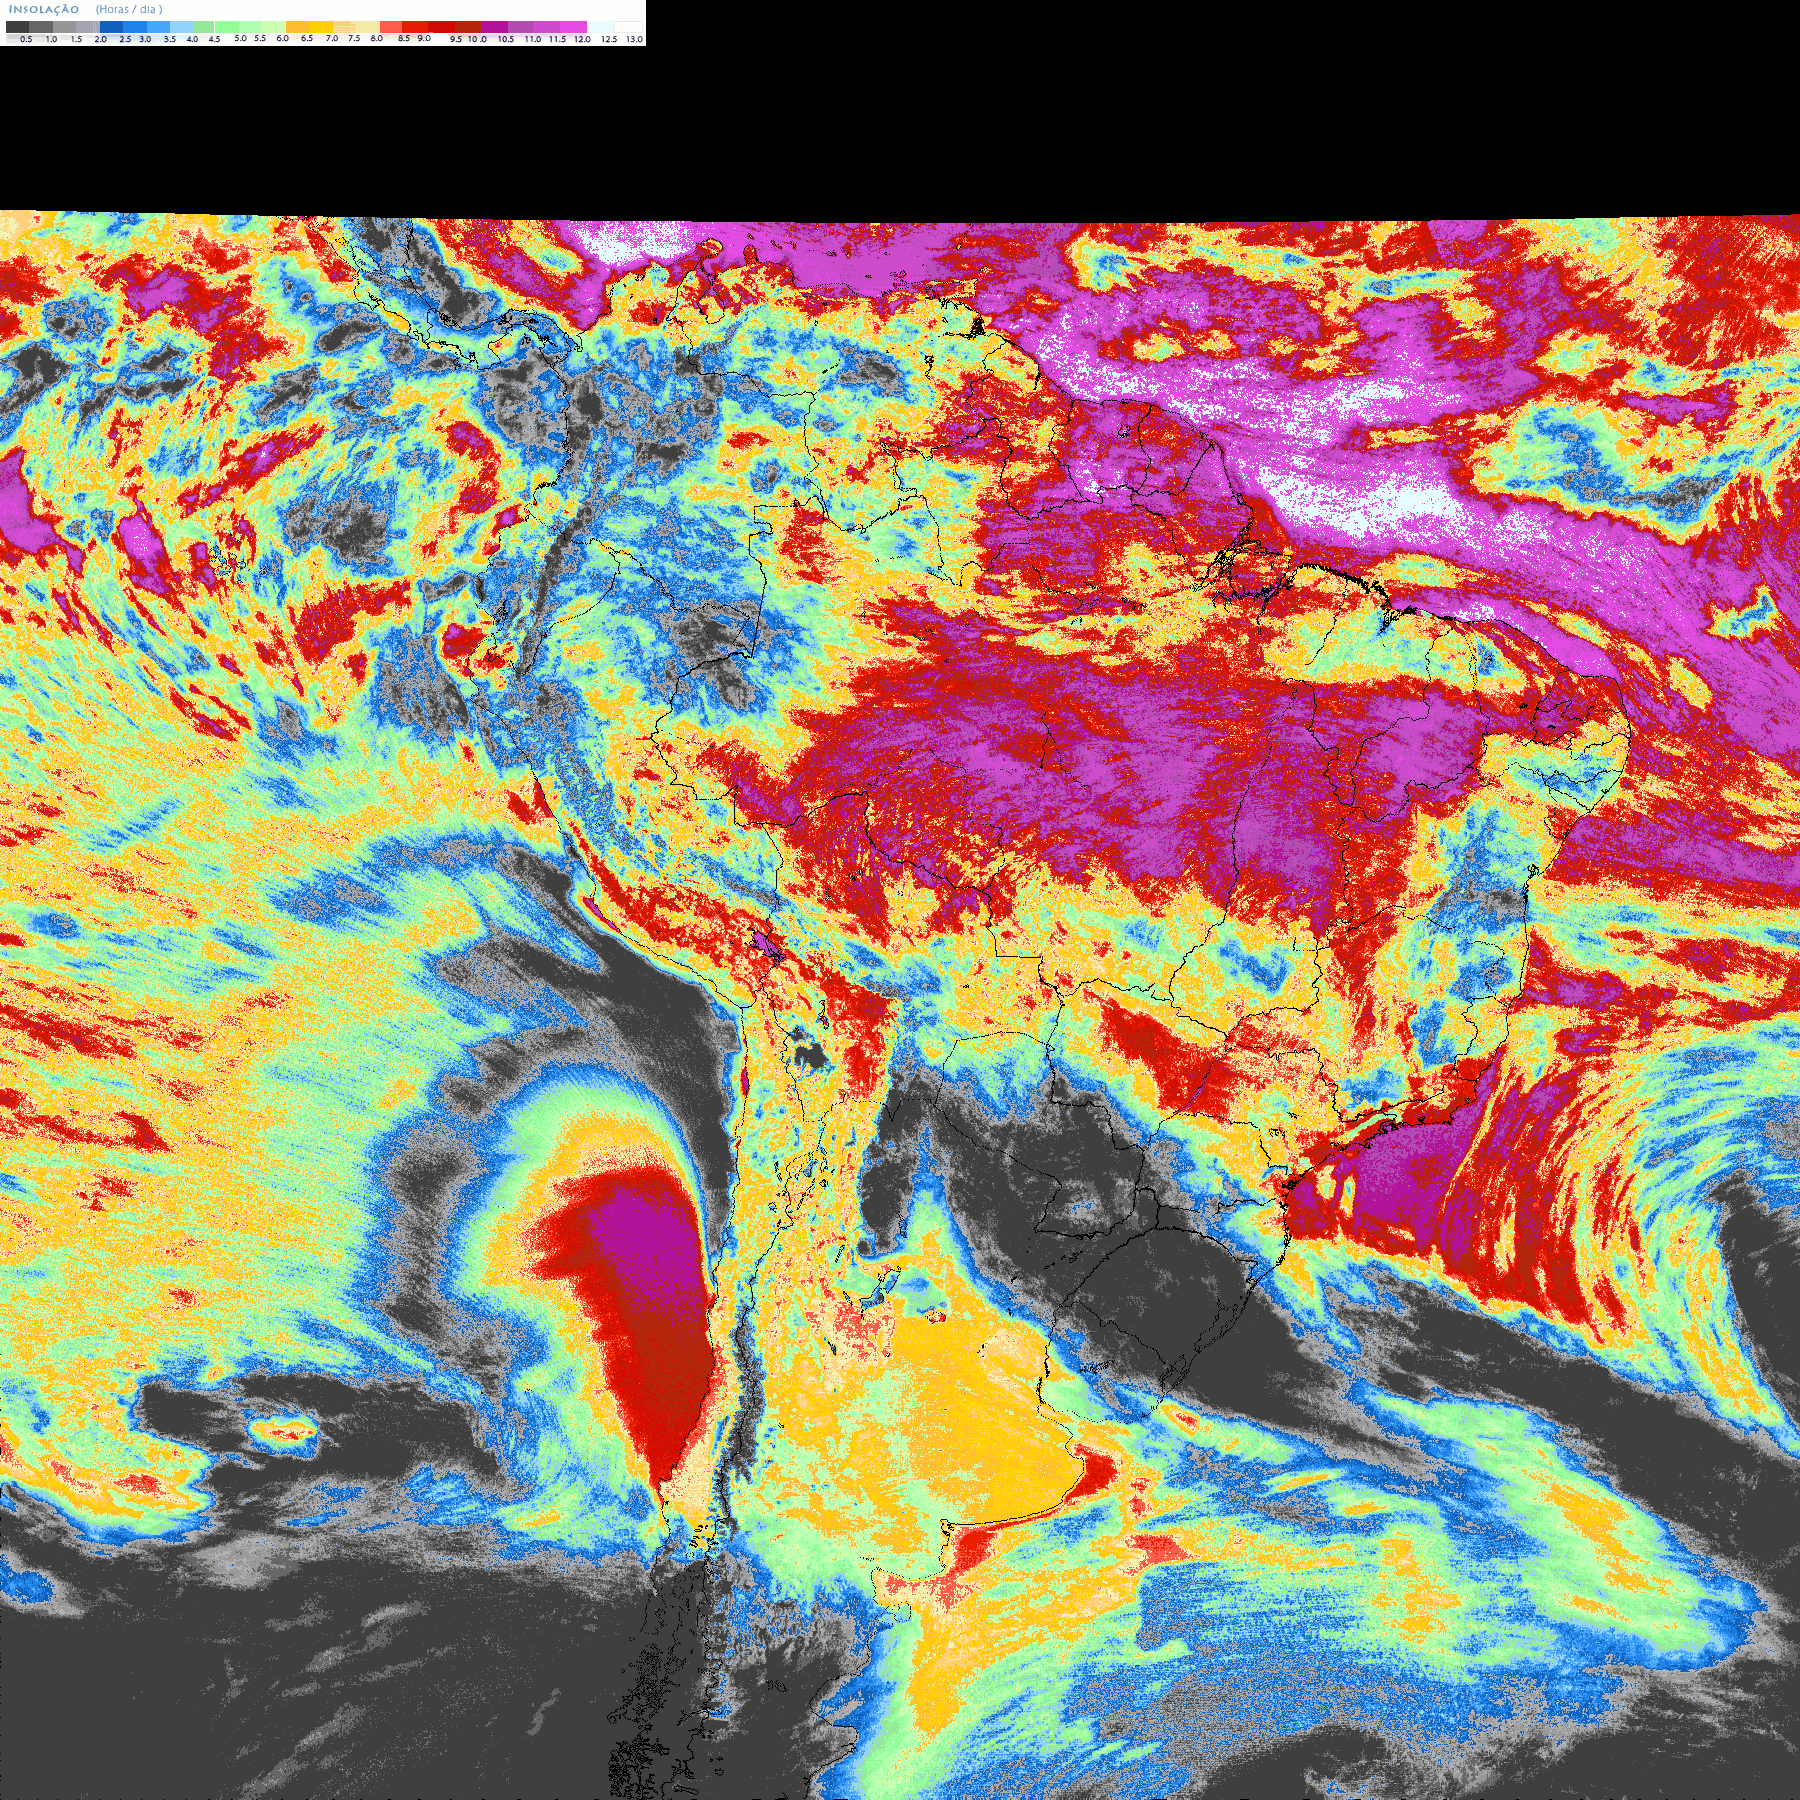Click the 0.5 legend value
1800x1800 pixels.
click(26, 39)
